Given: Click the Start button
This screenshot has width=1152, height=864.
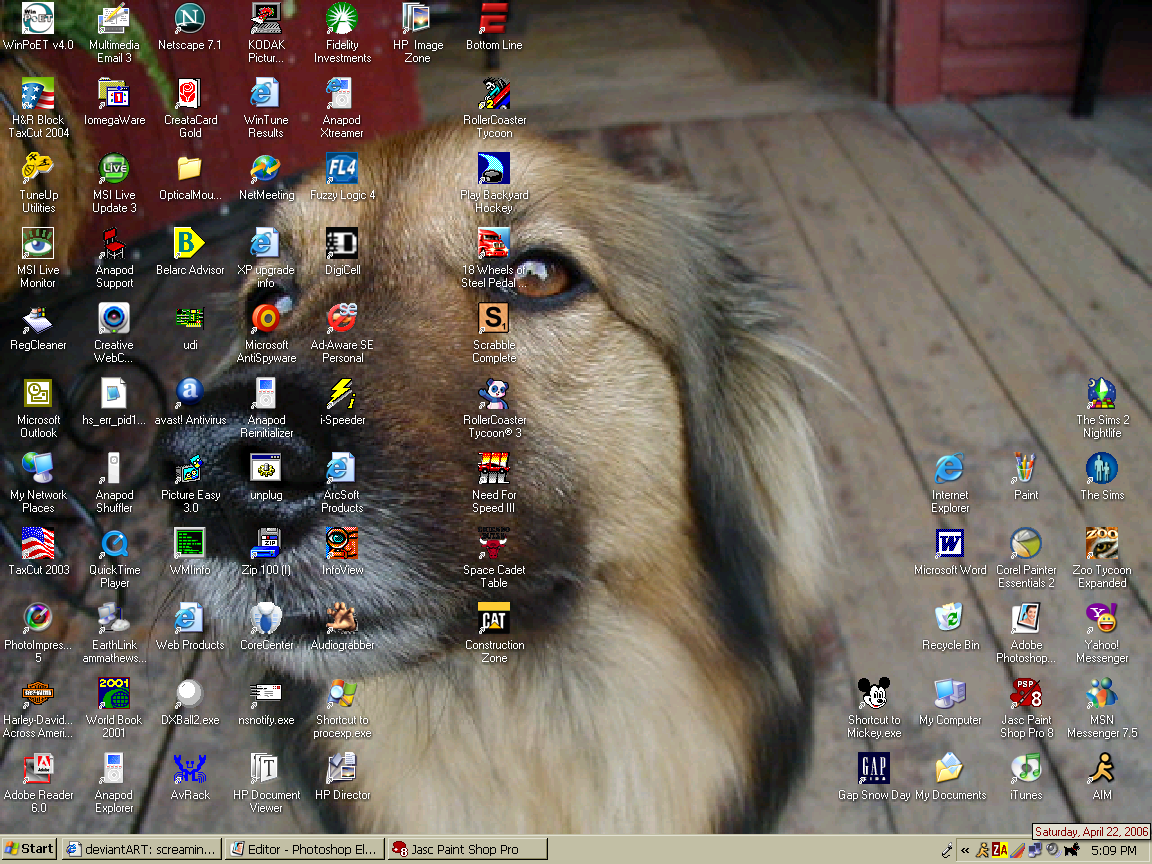Looking at the screenshot, I should tap(29, 849).
